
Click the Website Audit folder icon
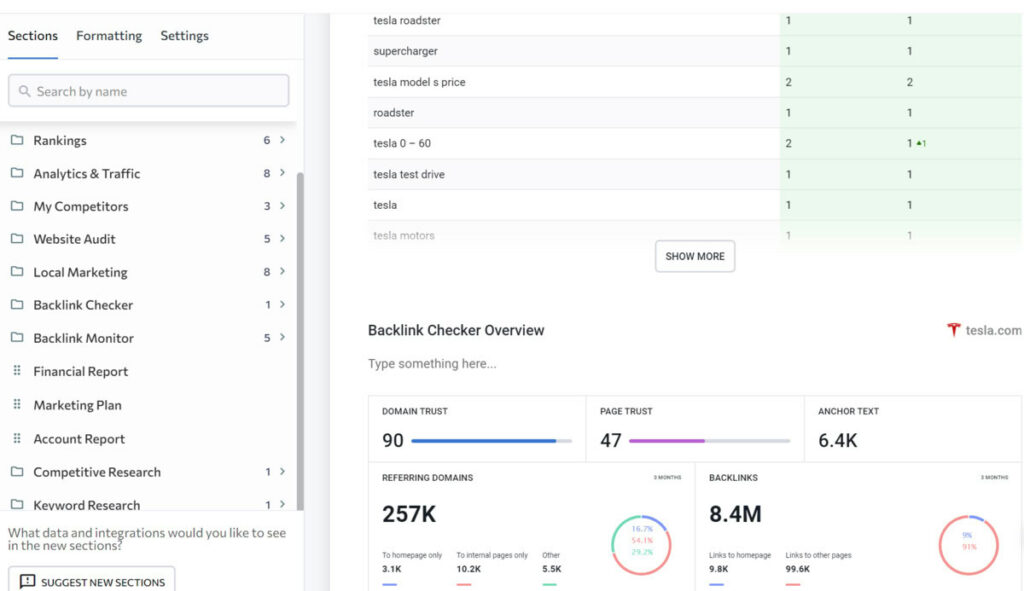[17, 238]
